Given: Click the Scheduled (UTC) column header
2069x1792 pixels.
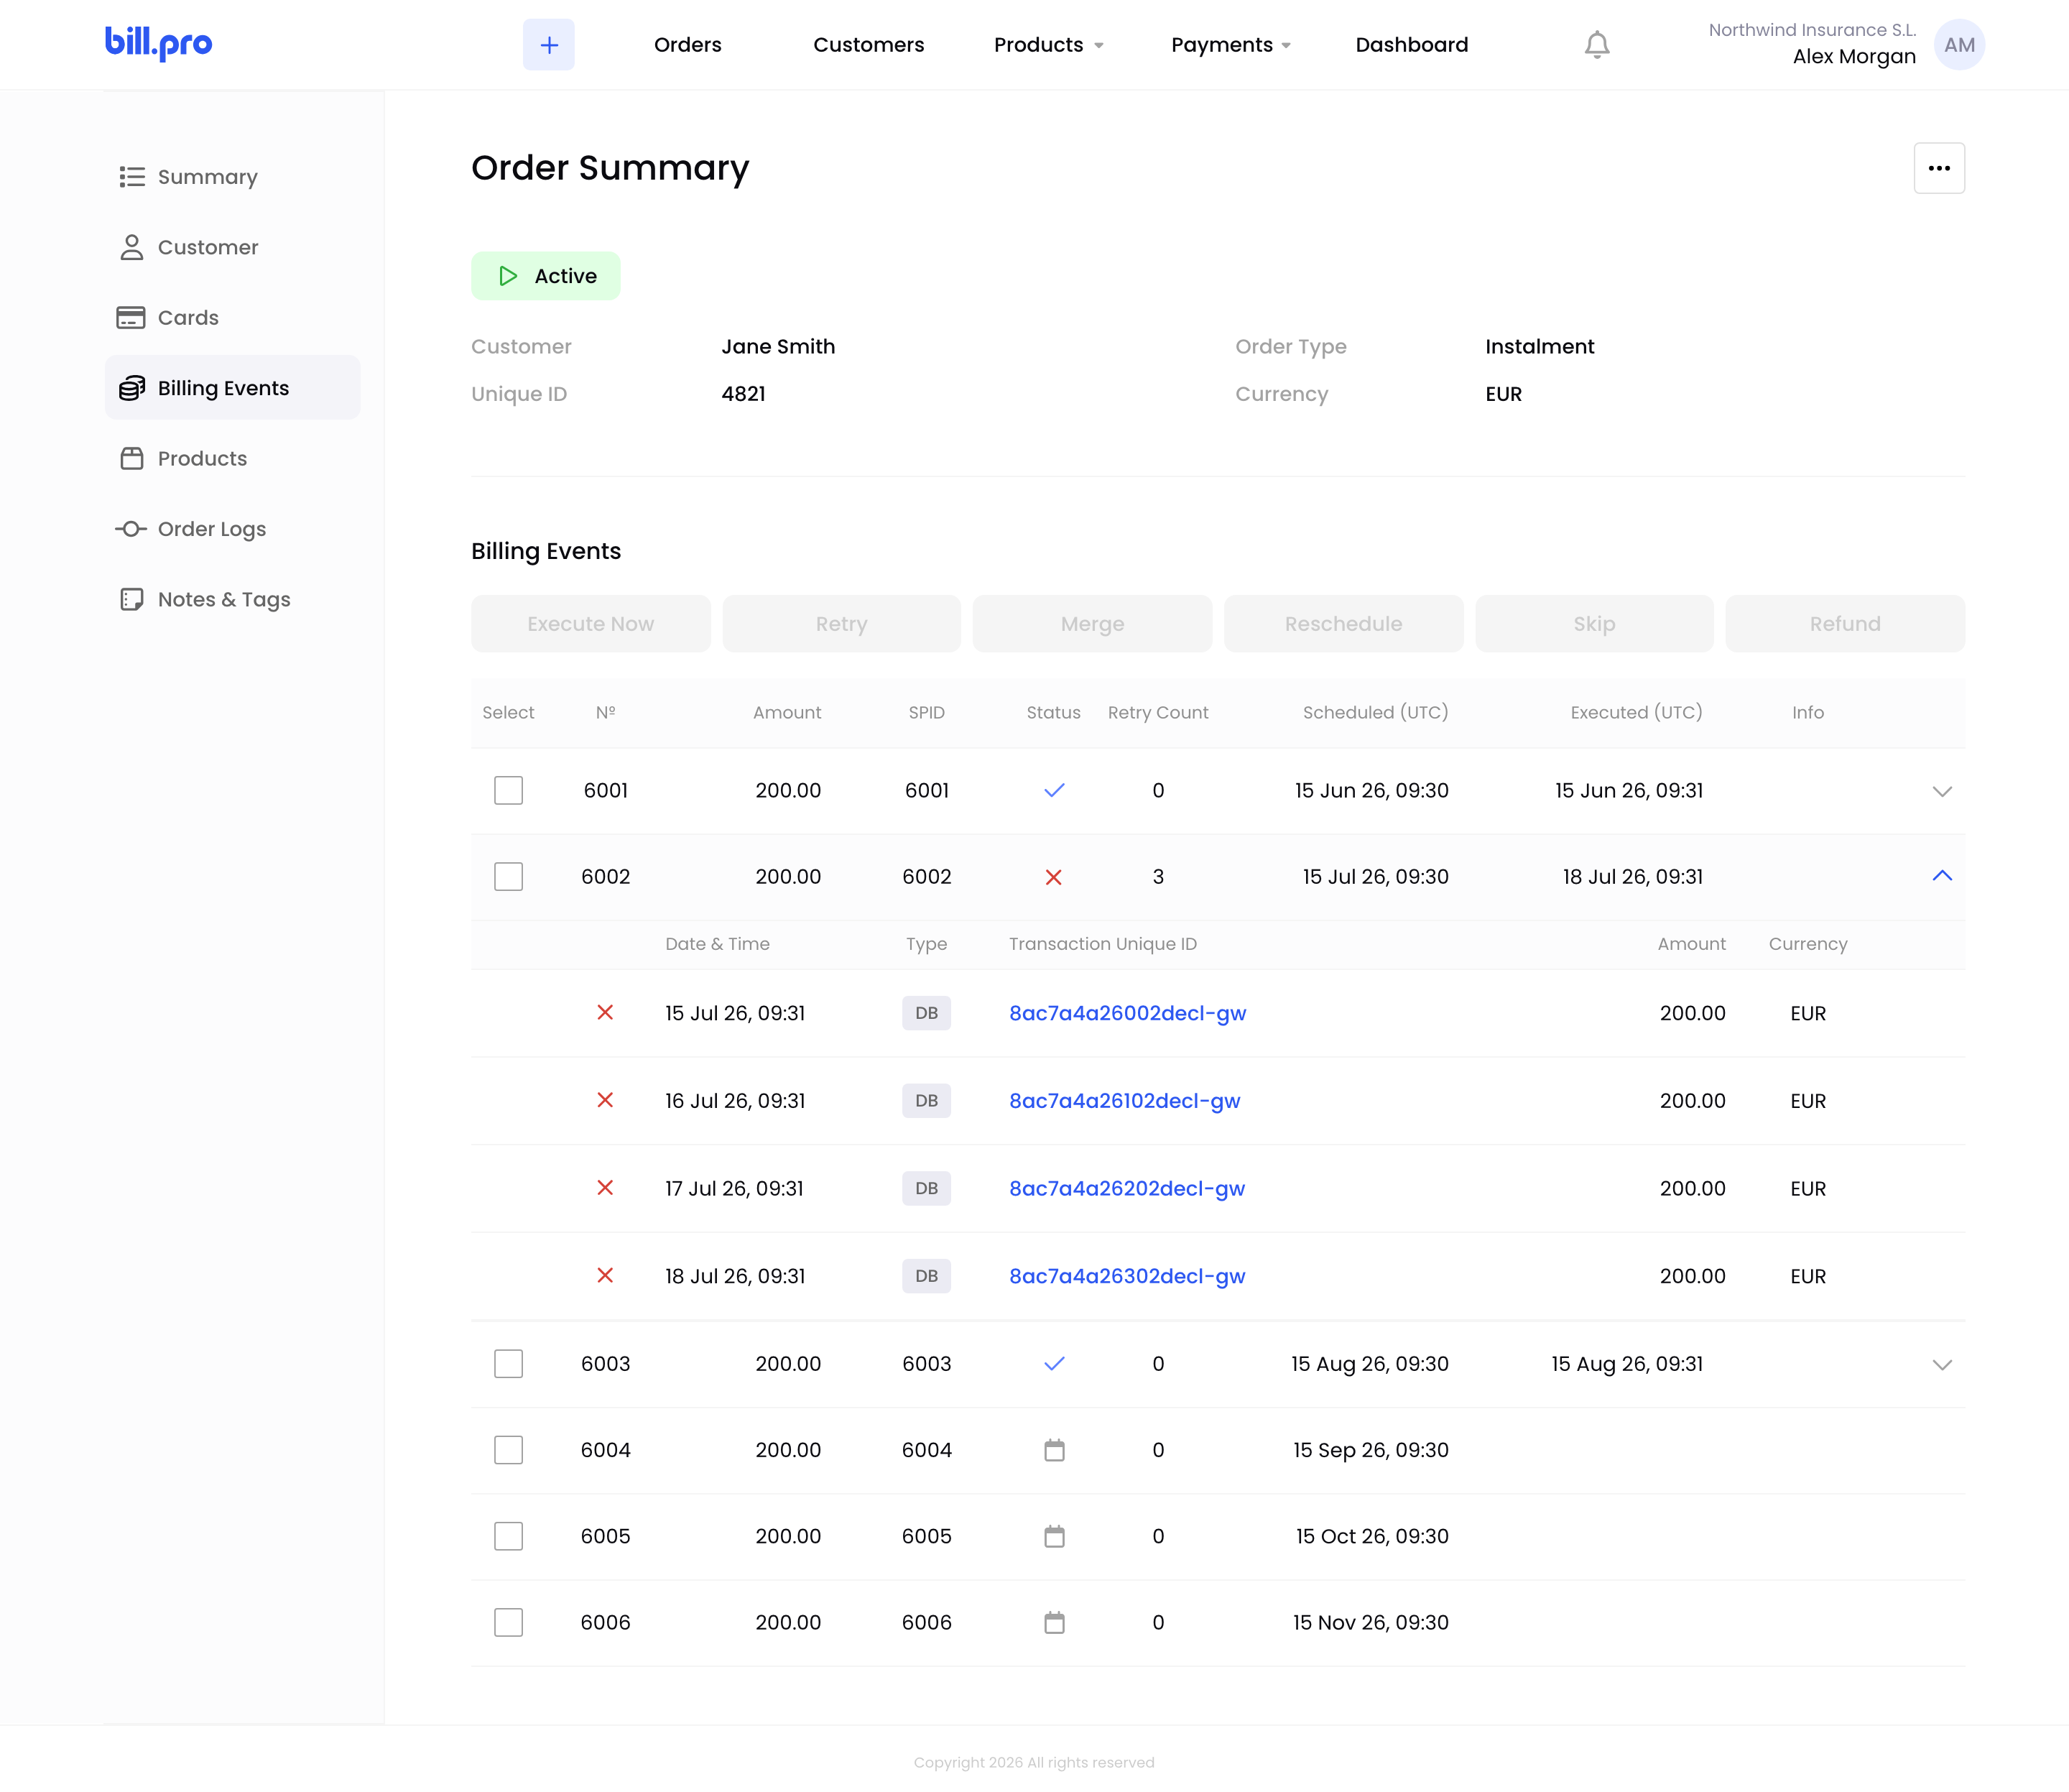Looking at the screenshot, I should (x=1375, y=712).
